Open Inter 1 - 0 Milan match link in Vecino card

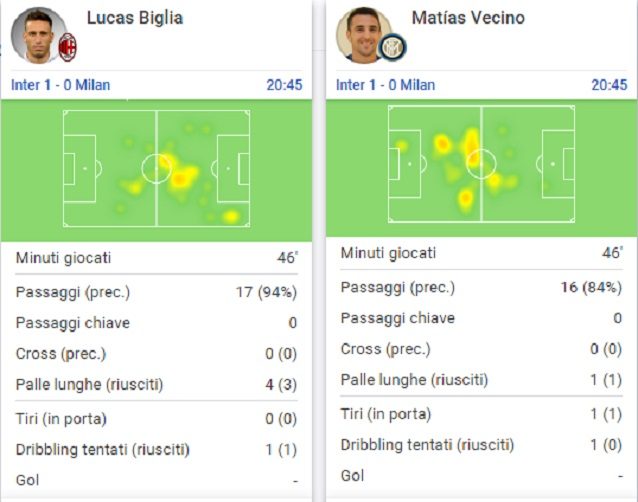pyautogui.click(x=385, y=85)
